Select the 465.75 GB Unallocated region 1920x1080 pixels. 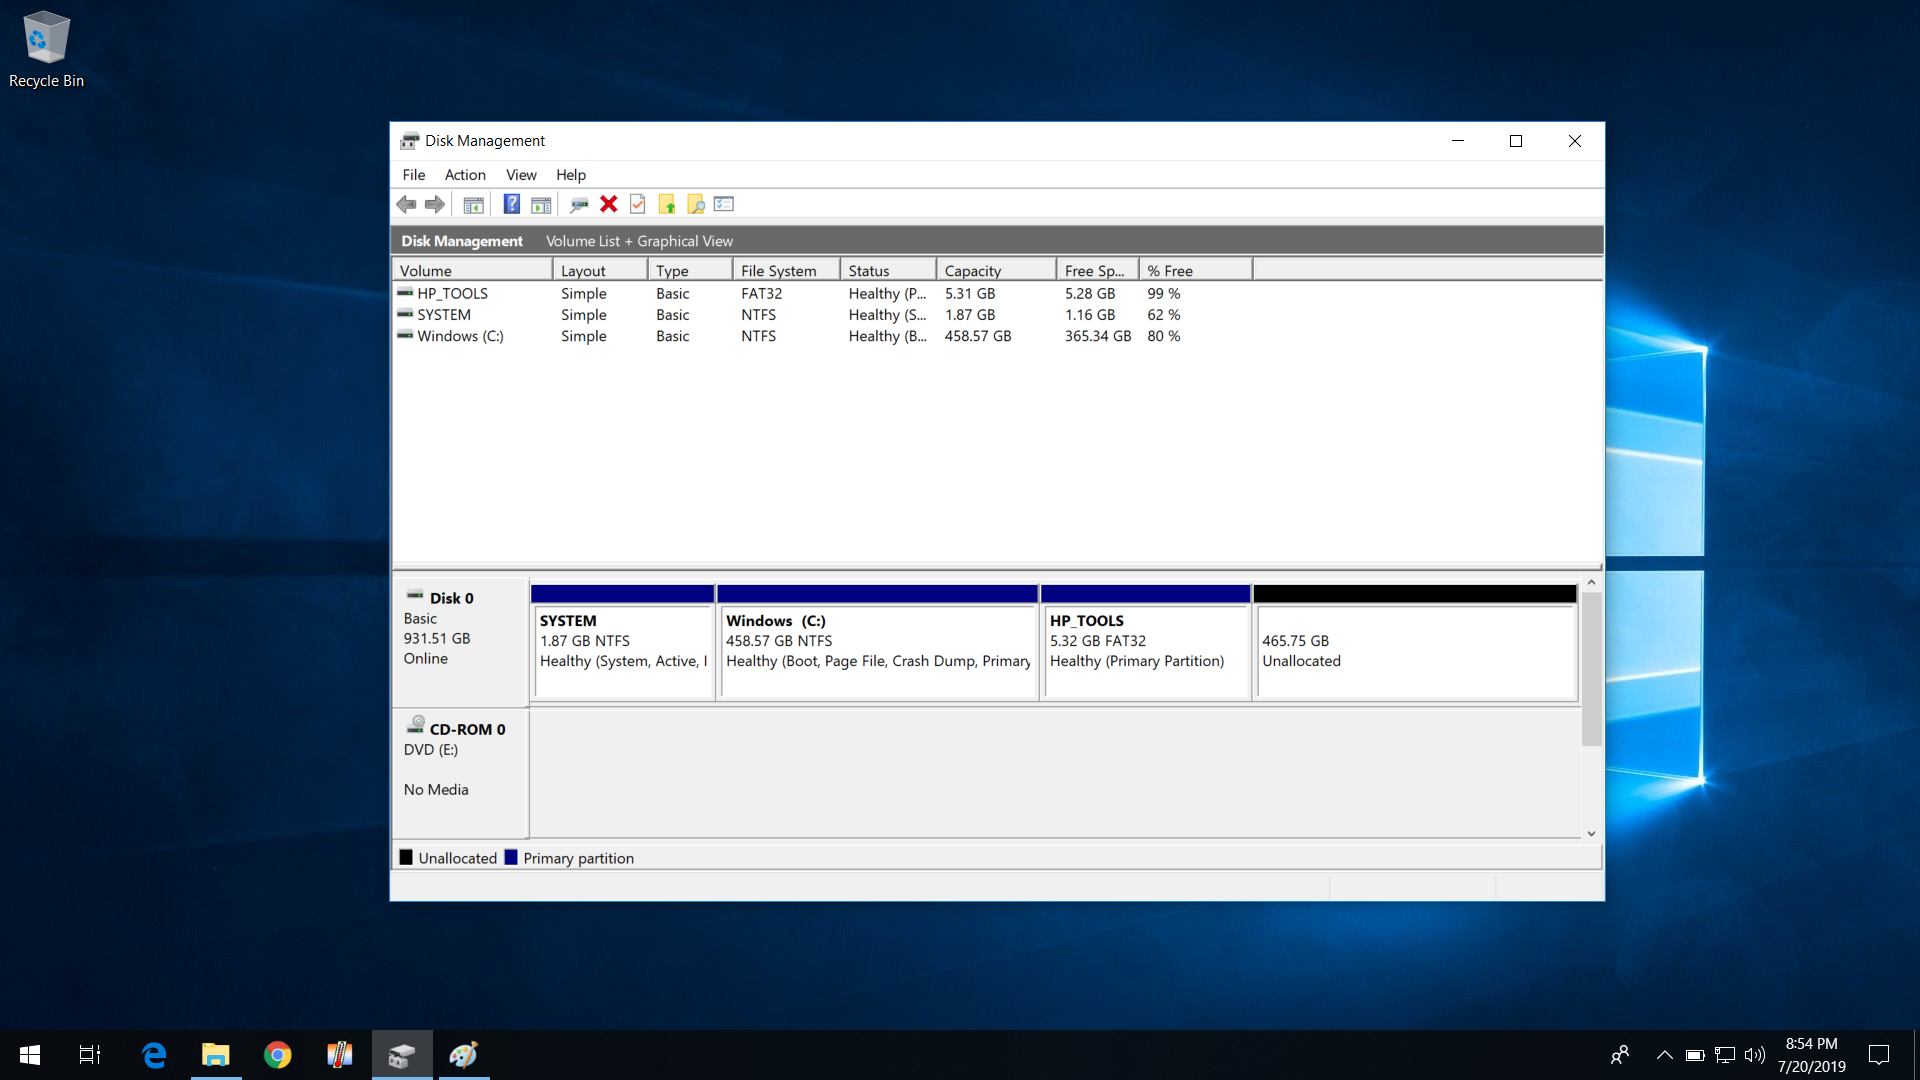pyautogui.click(x=1414, y=650)
